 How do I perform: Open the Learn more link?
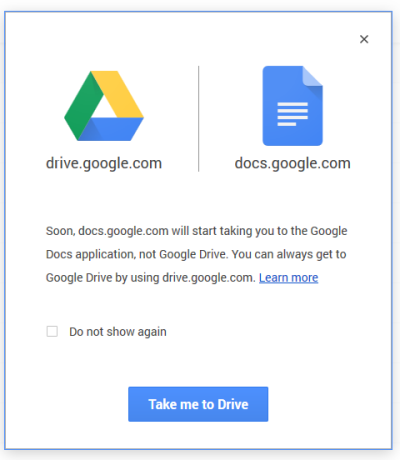point(289,277)
